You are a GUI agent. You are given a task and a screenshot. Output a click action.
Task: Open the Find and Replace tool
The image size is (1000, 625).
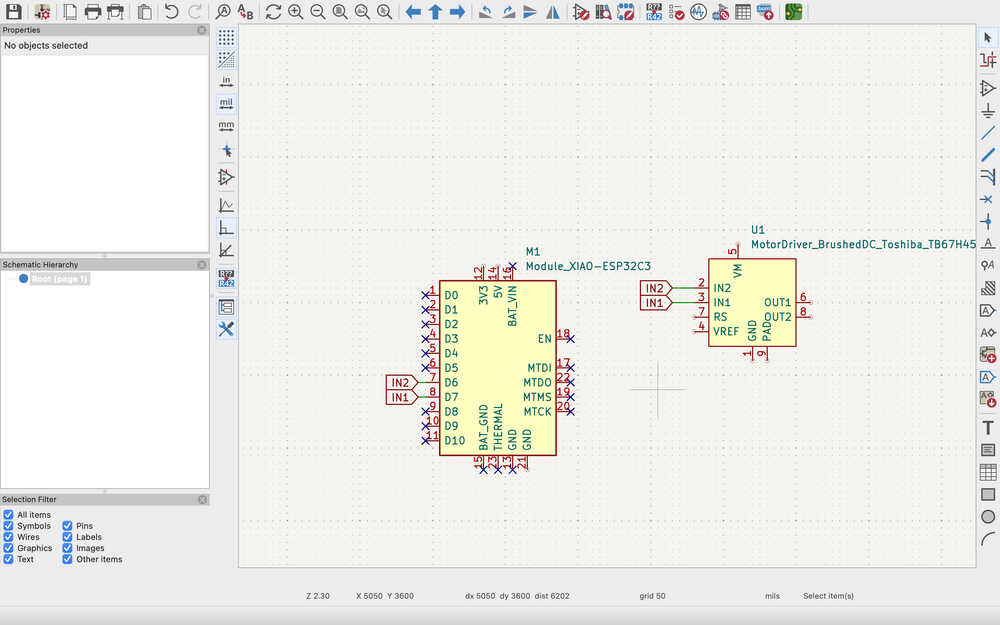click(245, 12)
